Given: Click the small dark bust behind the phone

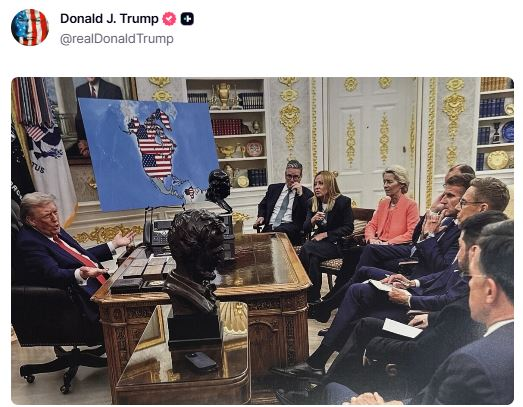Looking at the screenshot, I should (218, 190).
